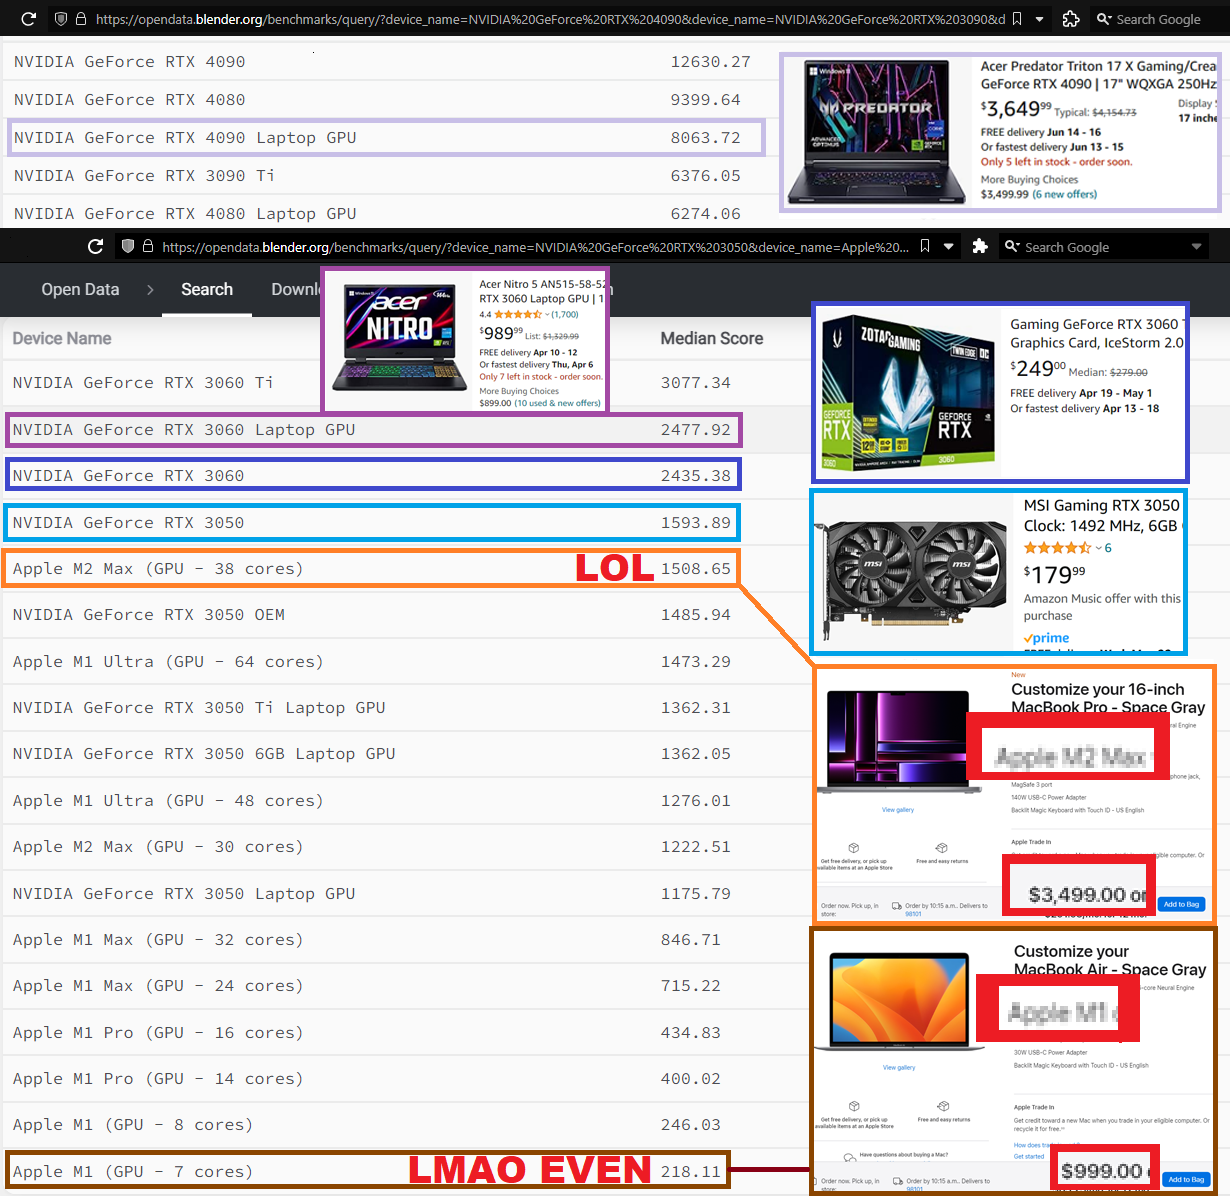Open the dropdown arrow after the RTX 4090 URL bookmark icon

[x=1040, y=19]
